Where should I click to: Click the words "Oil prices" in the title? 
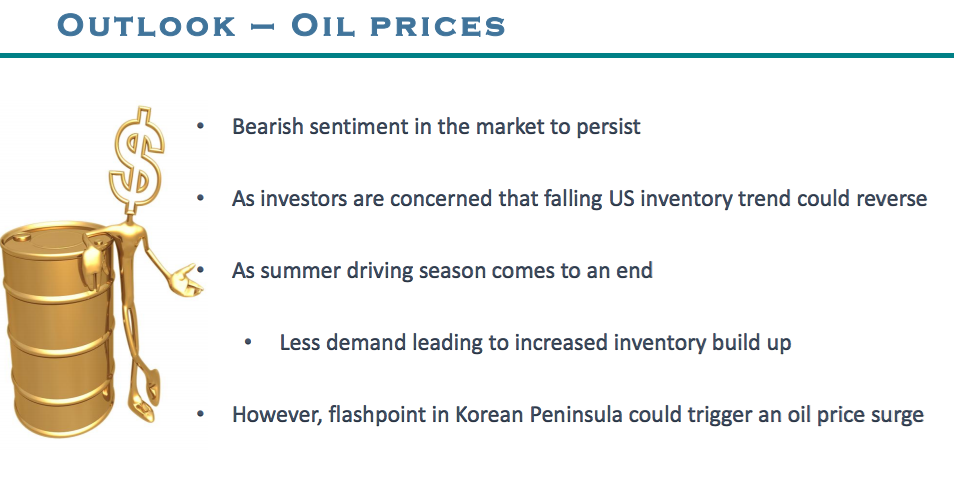(398, 24)
